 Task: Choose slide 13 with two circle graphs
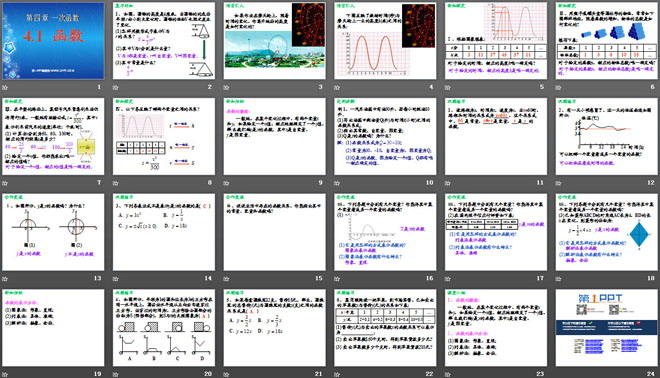(x=53, y=232)
